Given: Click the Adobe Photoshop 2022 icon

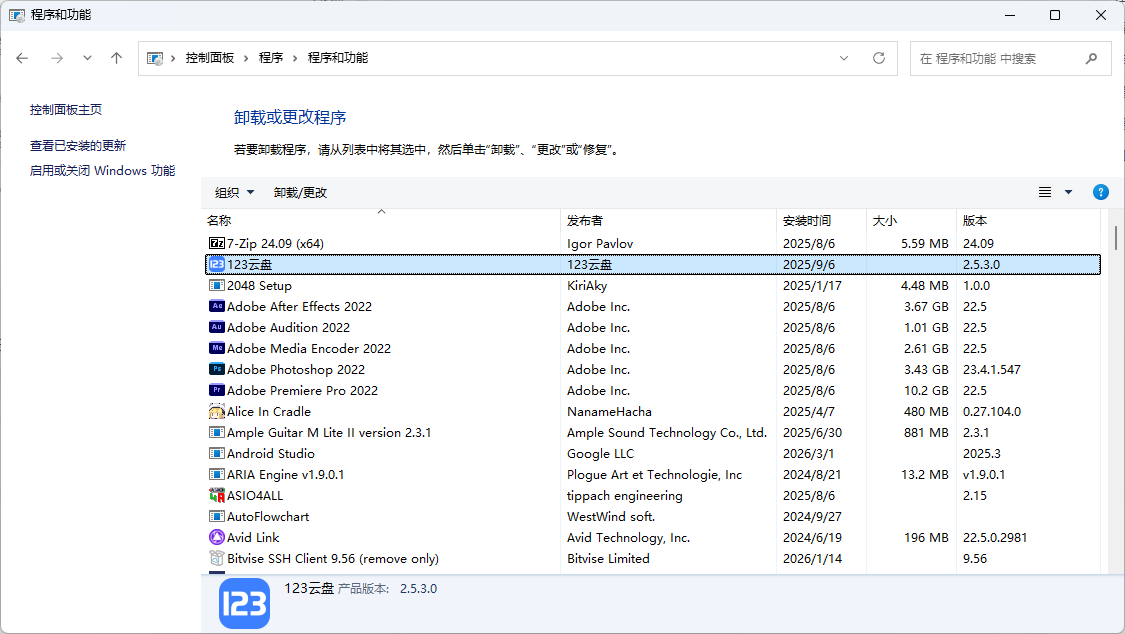Looking at the screenshot, I should point(216,370).
